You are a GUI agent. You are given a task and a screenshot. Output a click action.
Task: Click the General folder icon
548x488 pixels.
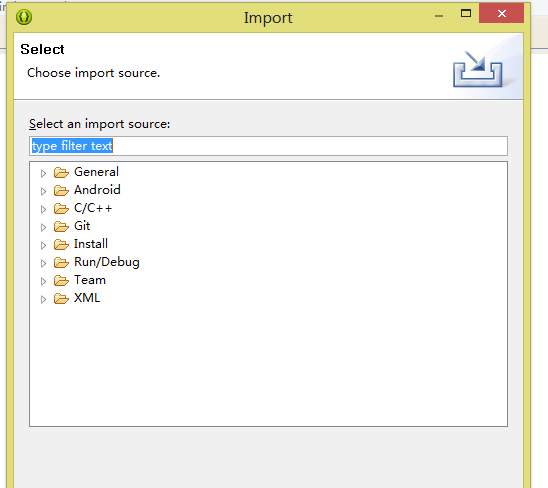61,172
